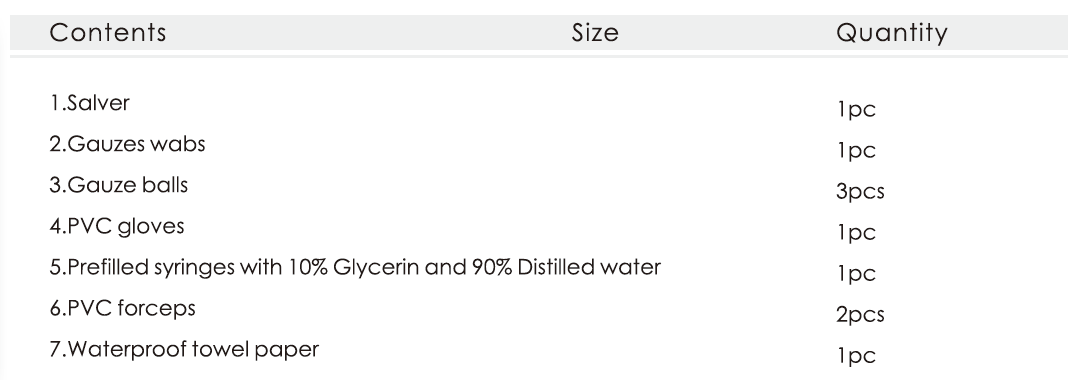
Task: Select the 1.Salver item text
Action: [x=89, y=103]
